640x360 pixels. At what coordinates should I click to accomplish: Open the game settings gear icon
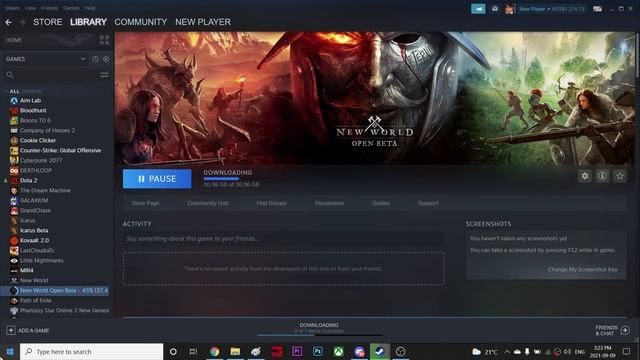[x=585, y=176]
